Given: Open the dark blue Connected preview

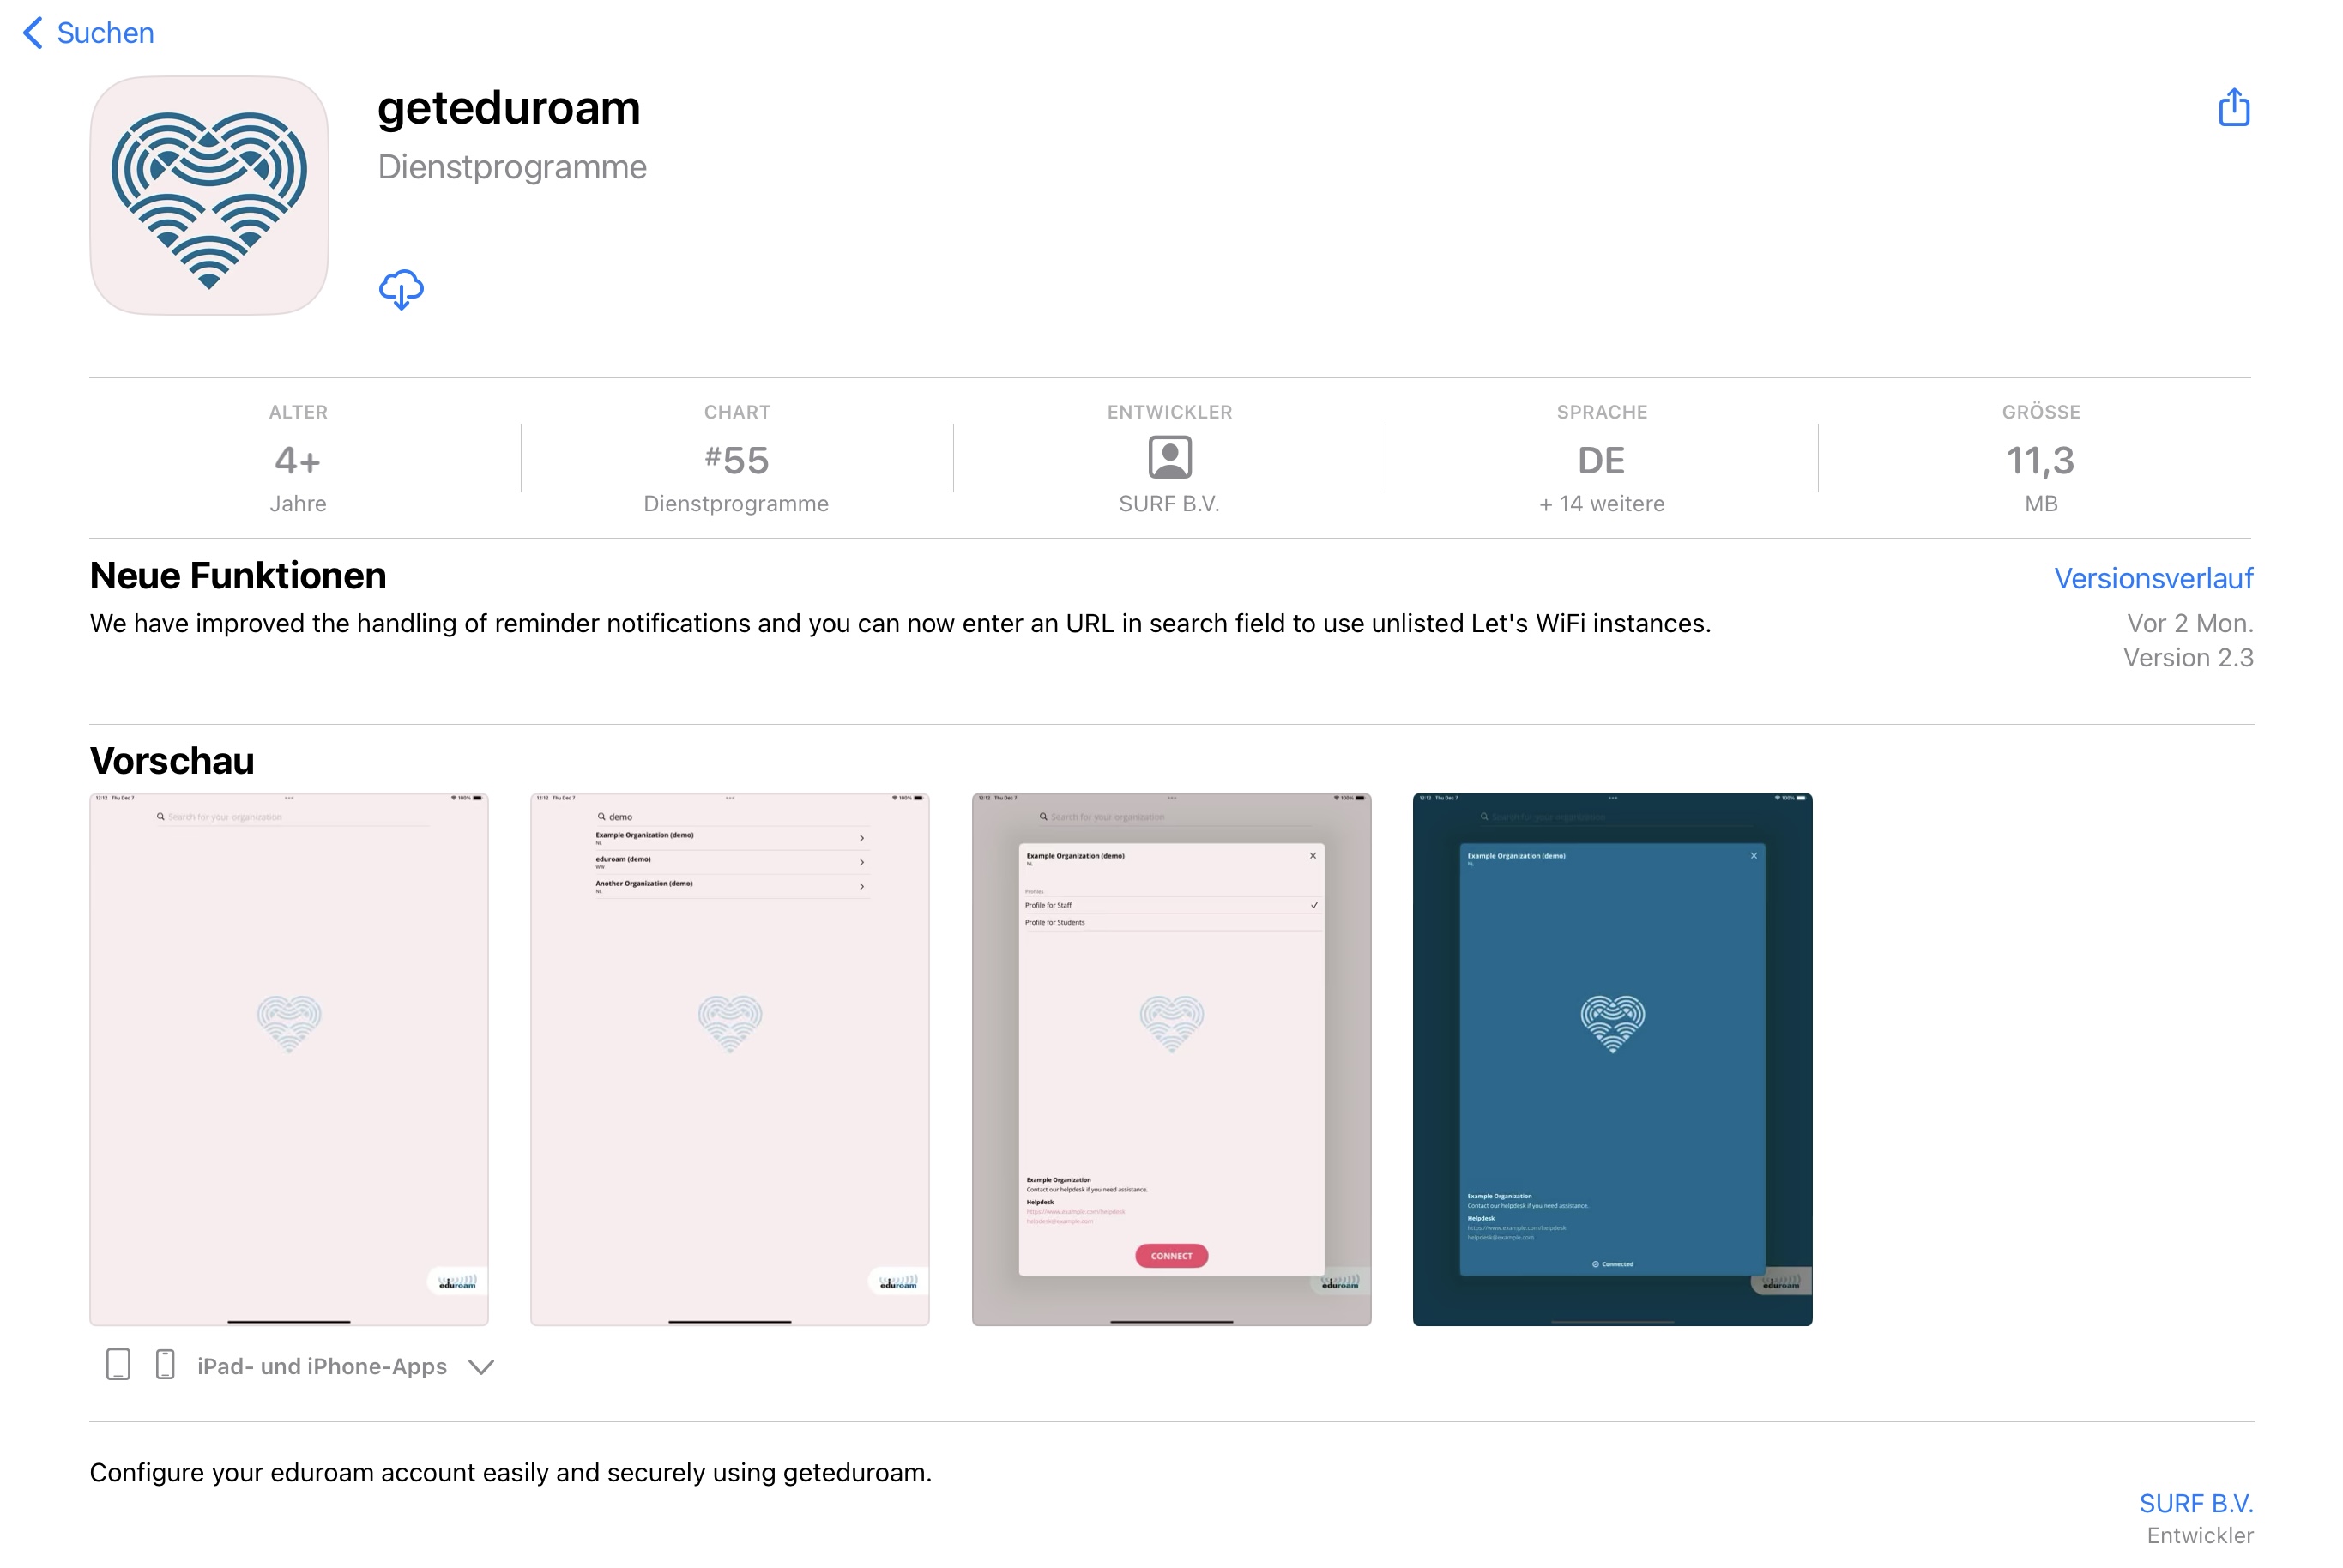Looking at the screenshot, I should (1612, 1059).
